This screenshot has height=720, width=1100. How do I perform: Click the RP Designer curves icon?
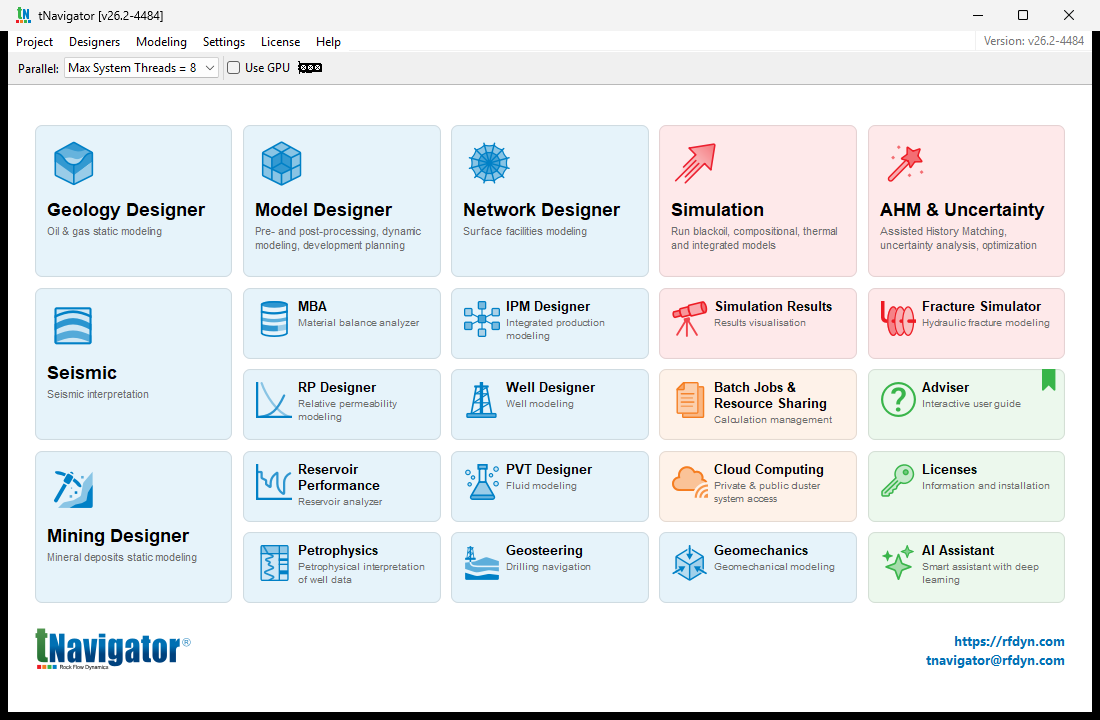click(274, 400)
